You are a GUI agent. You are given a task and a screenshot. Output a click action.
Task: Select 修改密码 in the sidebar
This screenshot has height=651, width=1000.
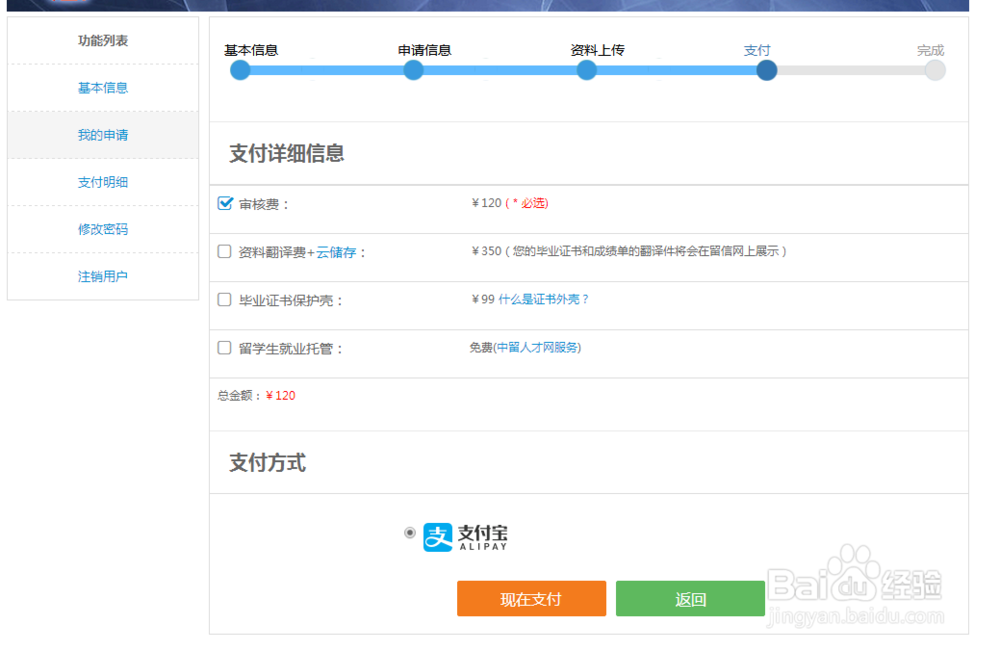(102, 229)
